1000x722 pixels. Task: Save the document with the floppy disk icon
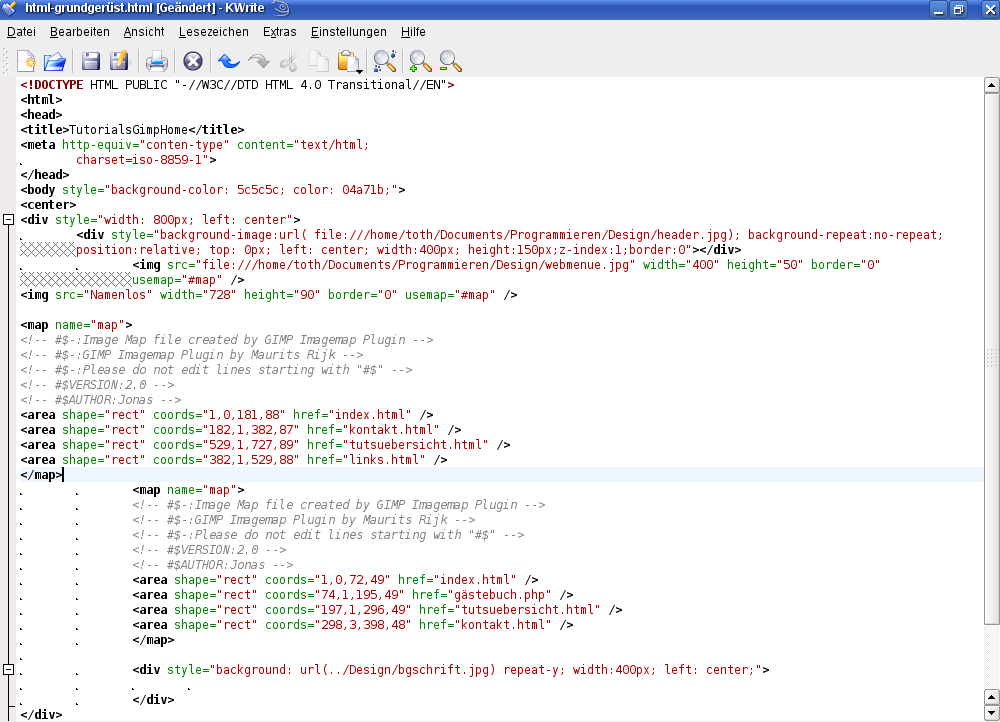(x=91, y=61)
